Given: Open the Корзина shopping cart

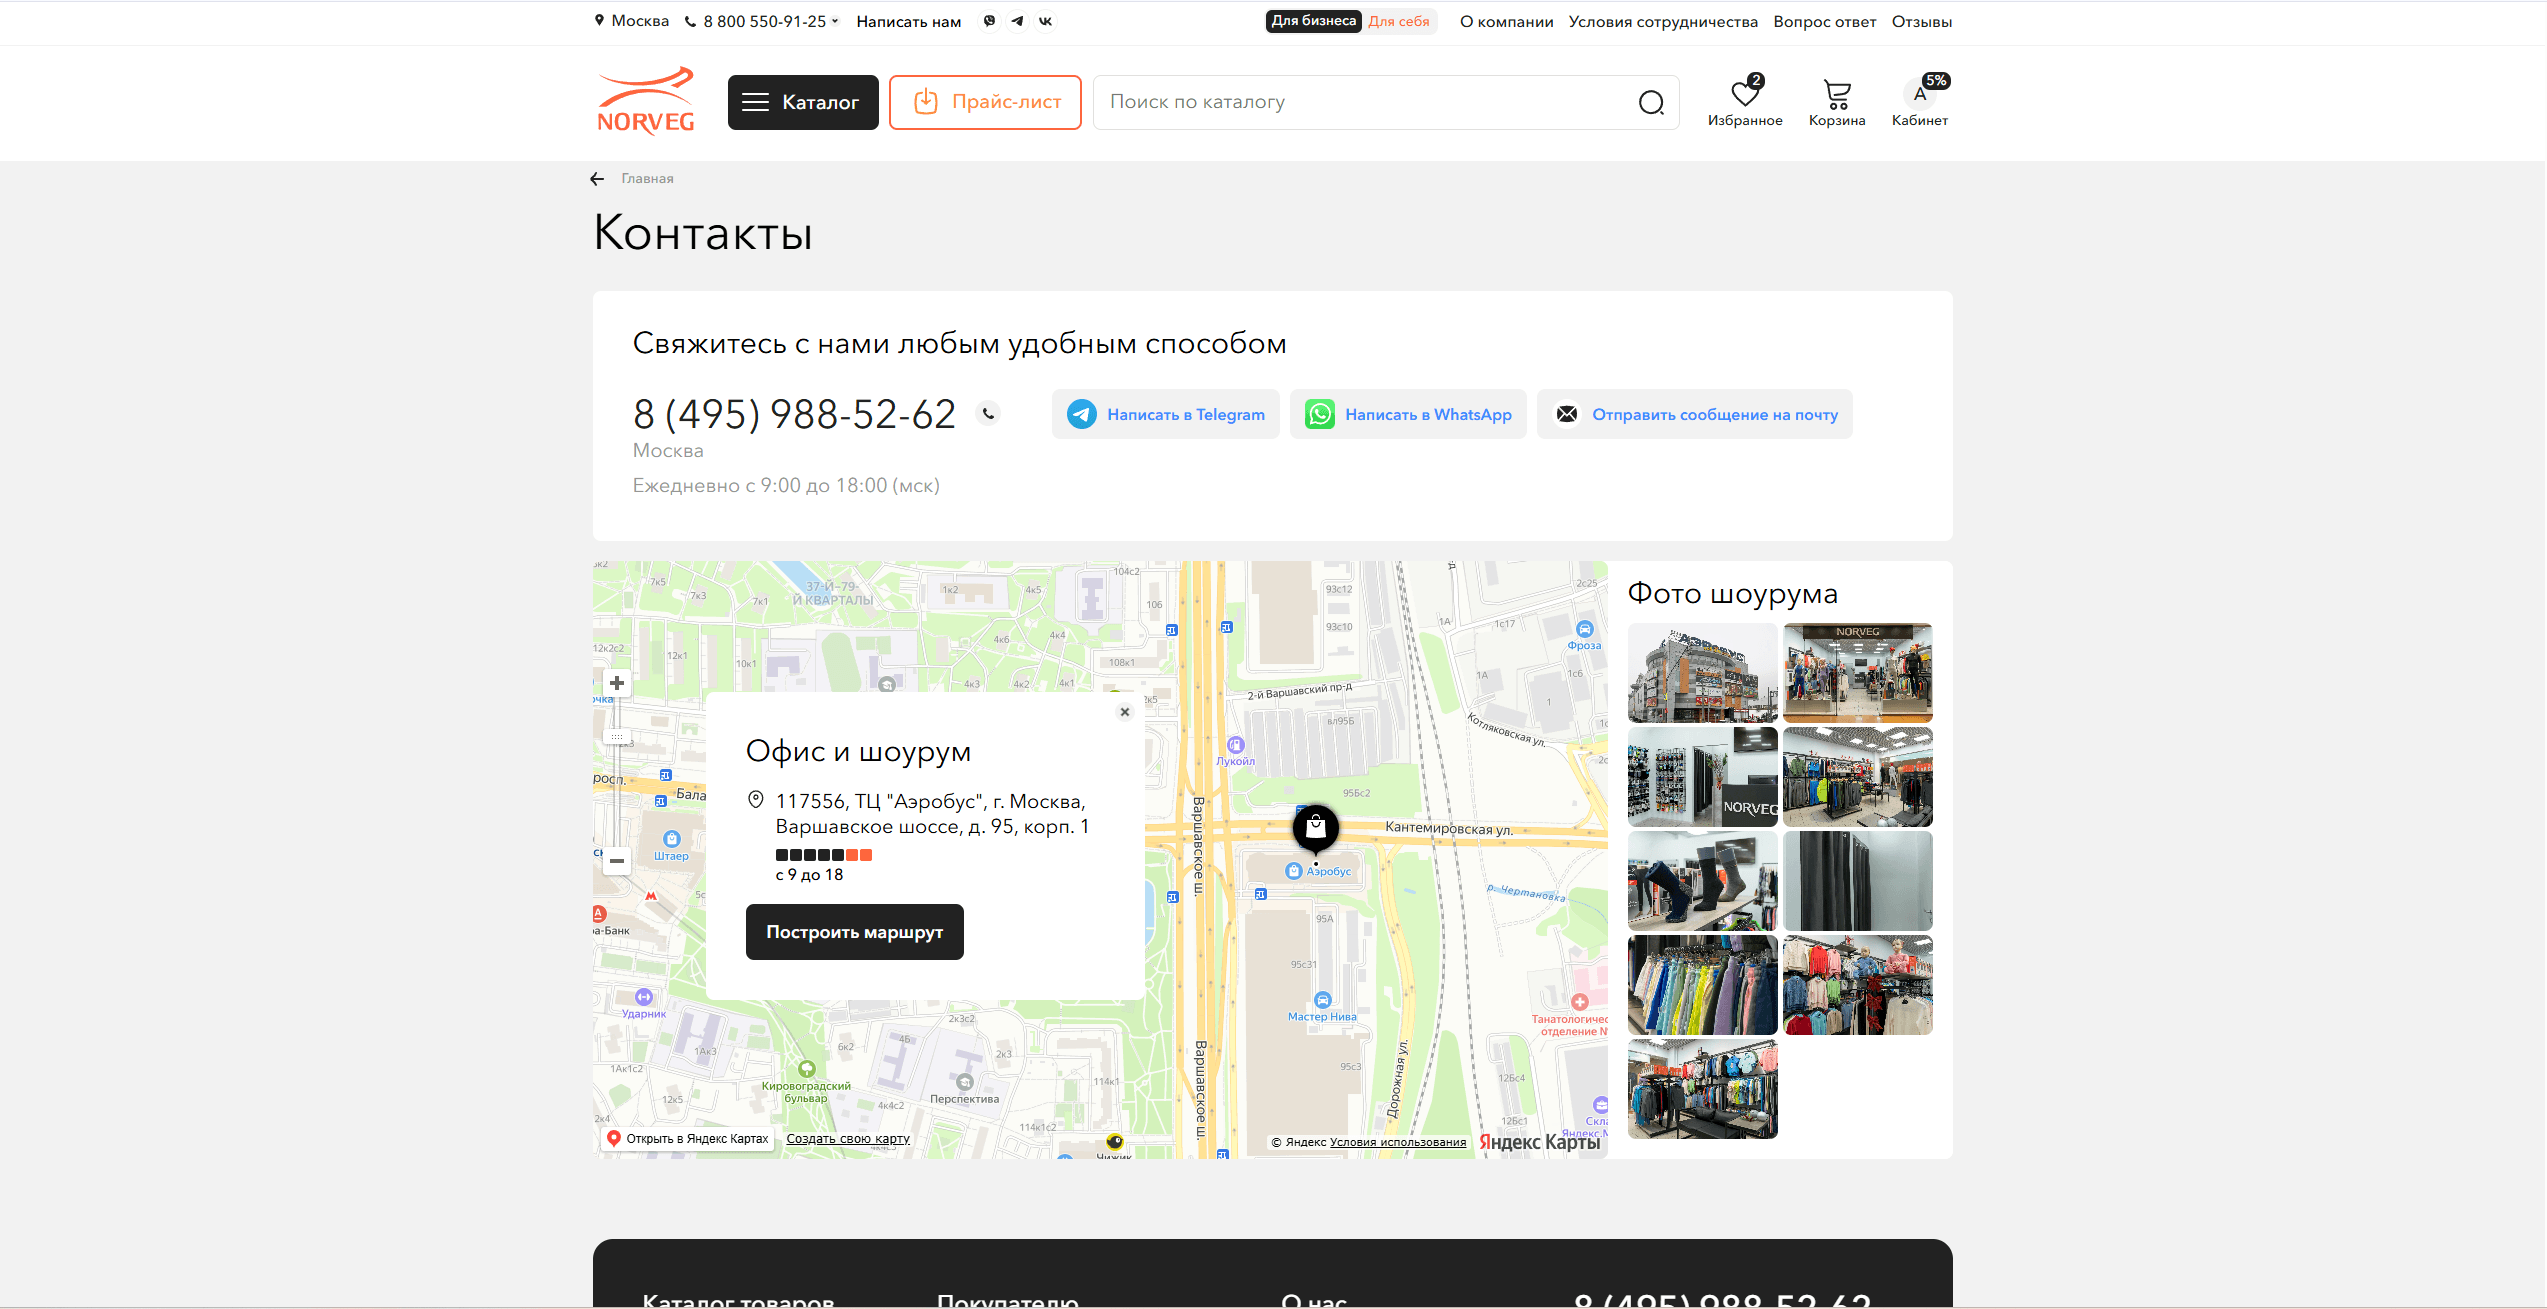Looking at the screenshot, I should point(1836,95).
